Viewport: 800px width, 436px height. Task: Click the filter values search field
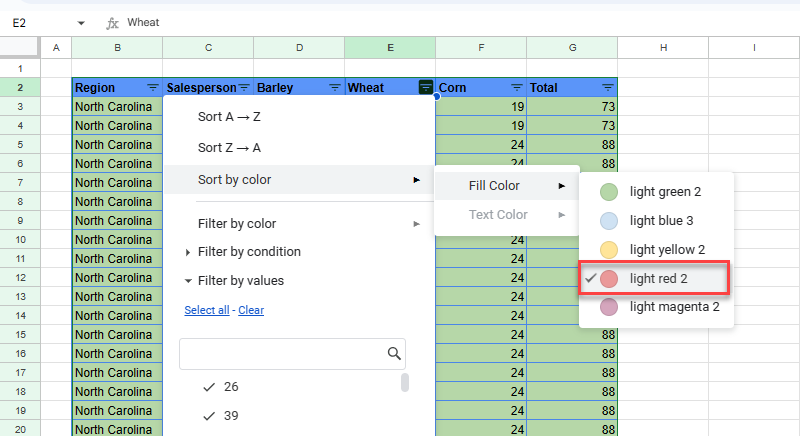point(282,353)
